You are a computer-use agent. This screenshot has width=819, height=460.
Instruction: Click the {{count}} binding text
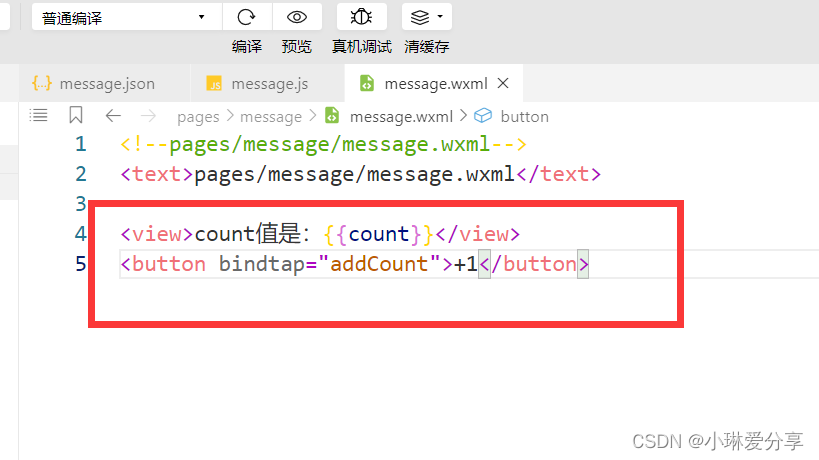[x=378, y=234]
